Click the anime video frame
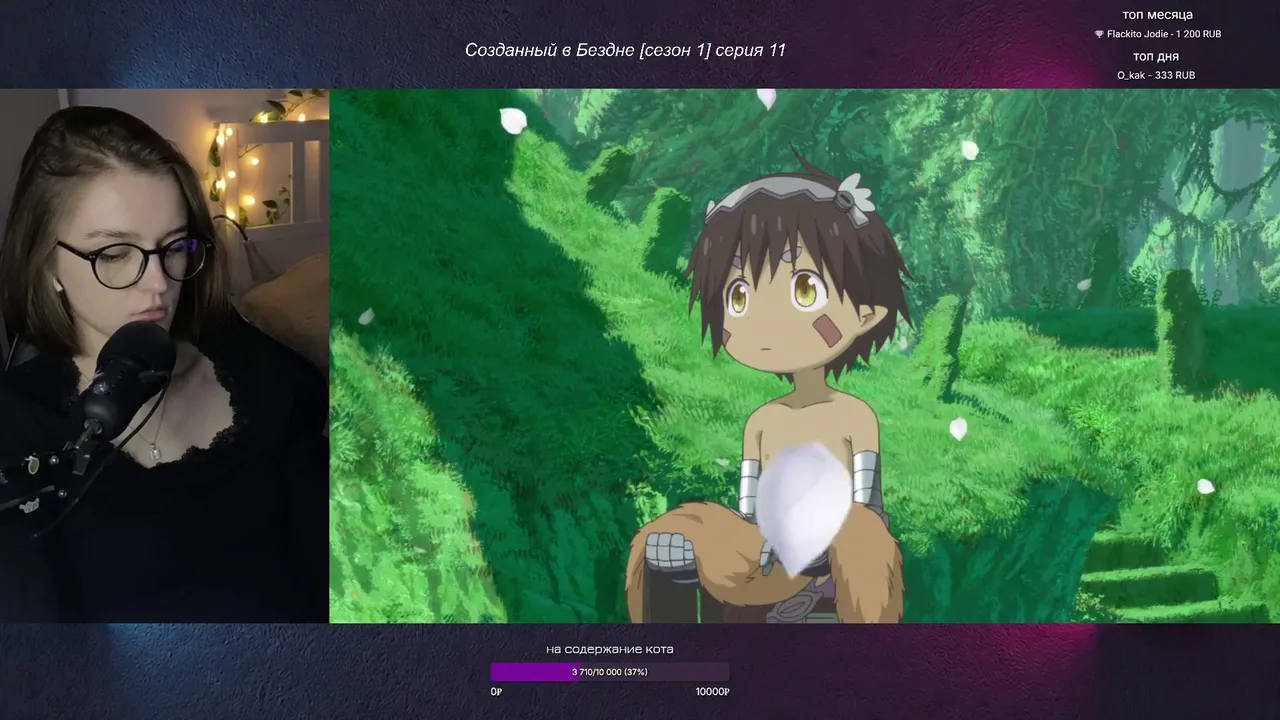The height and width of the screenshot is (720, 1280). (x=805, y=356)
